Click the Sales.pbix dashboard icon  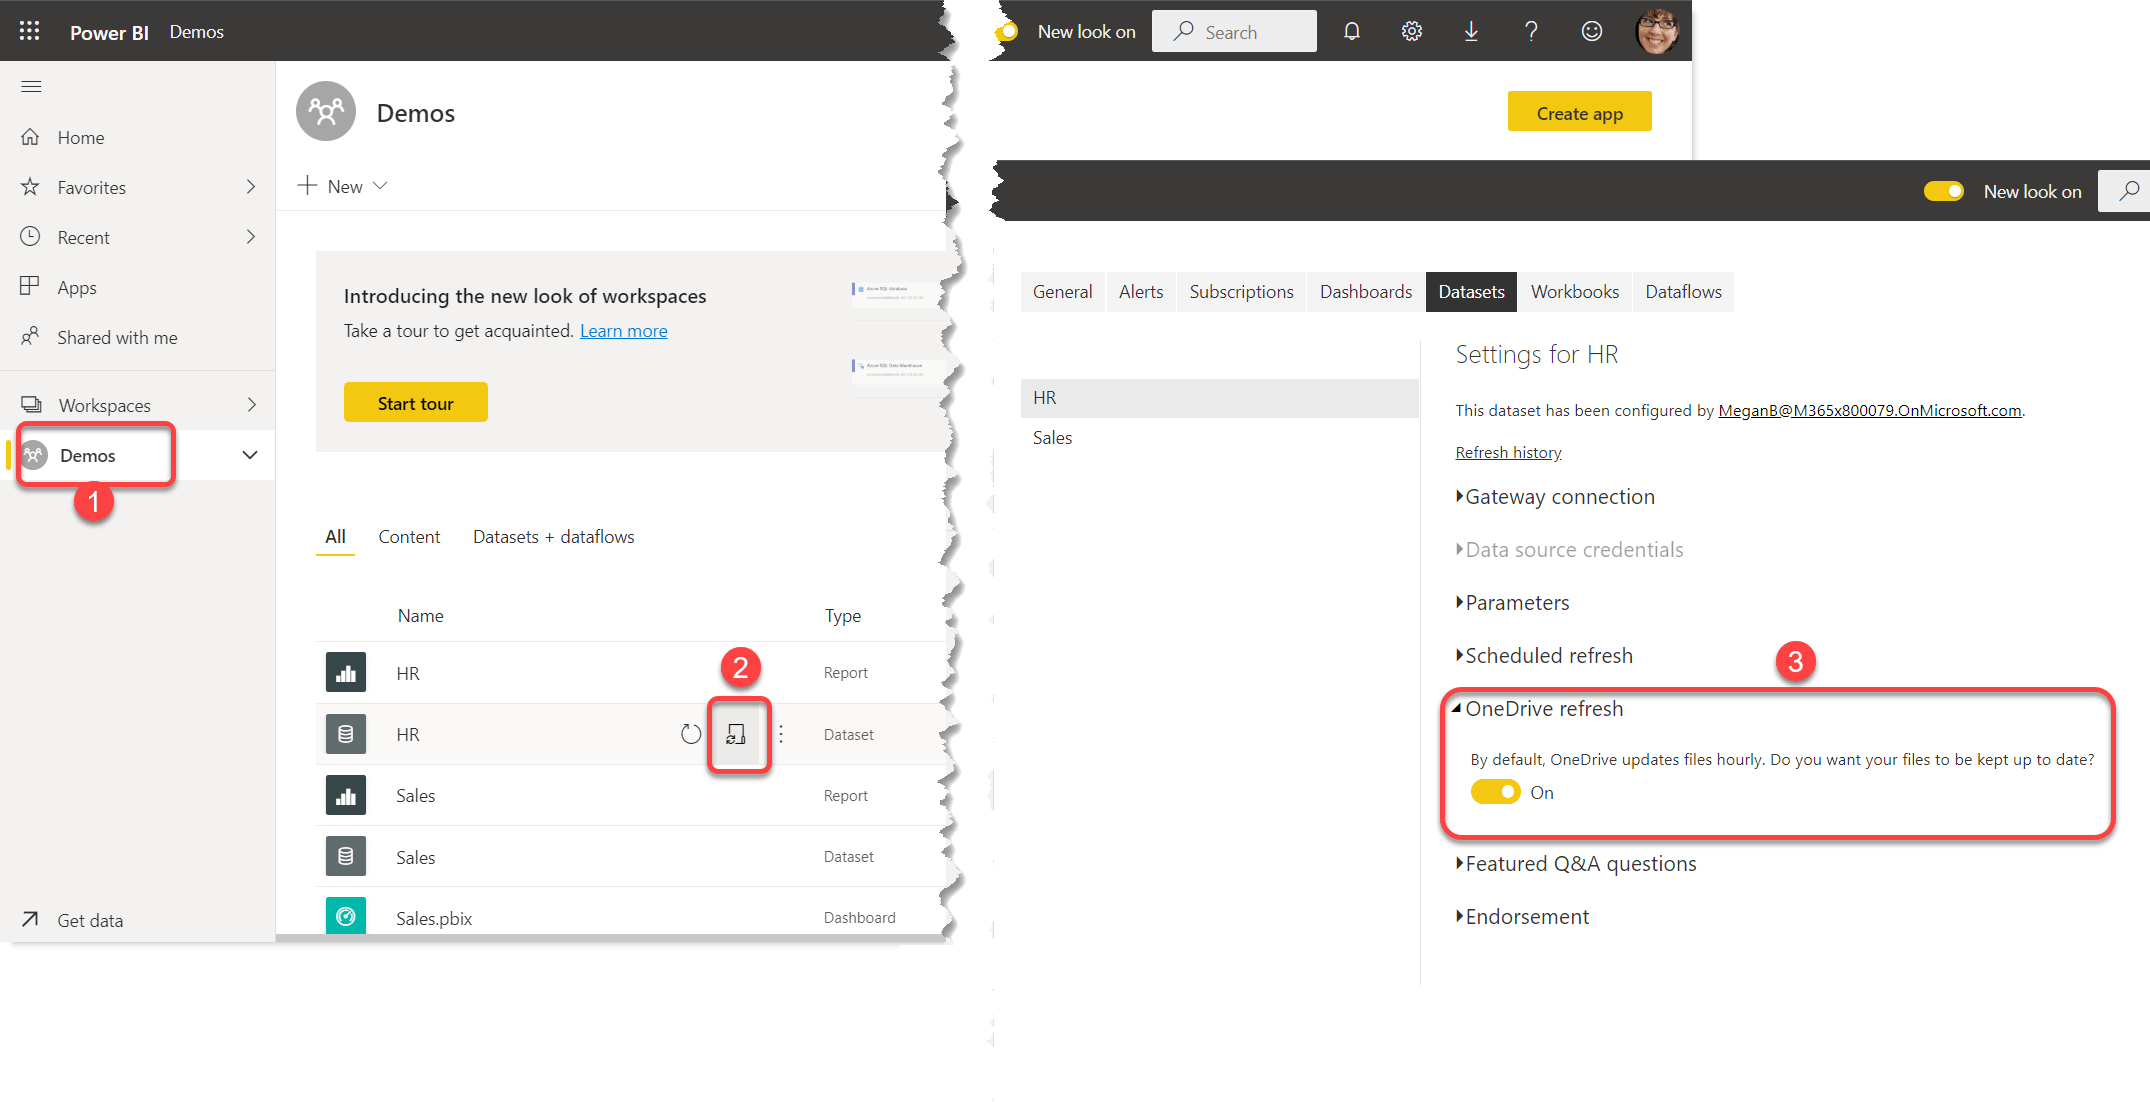tap(346, 916)
